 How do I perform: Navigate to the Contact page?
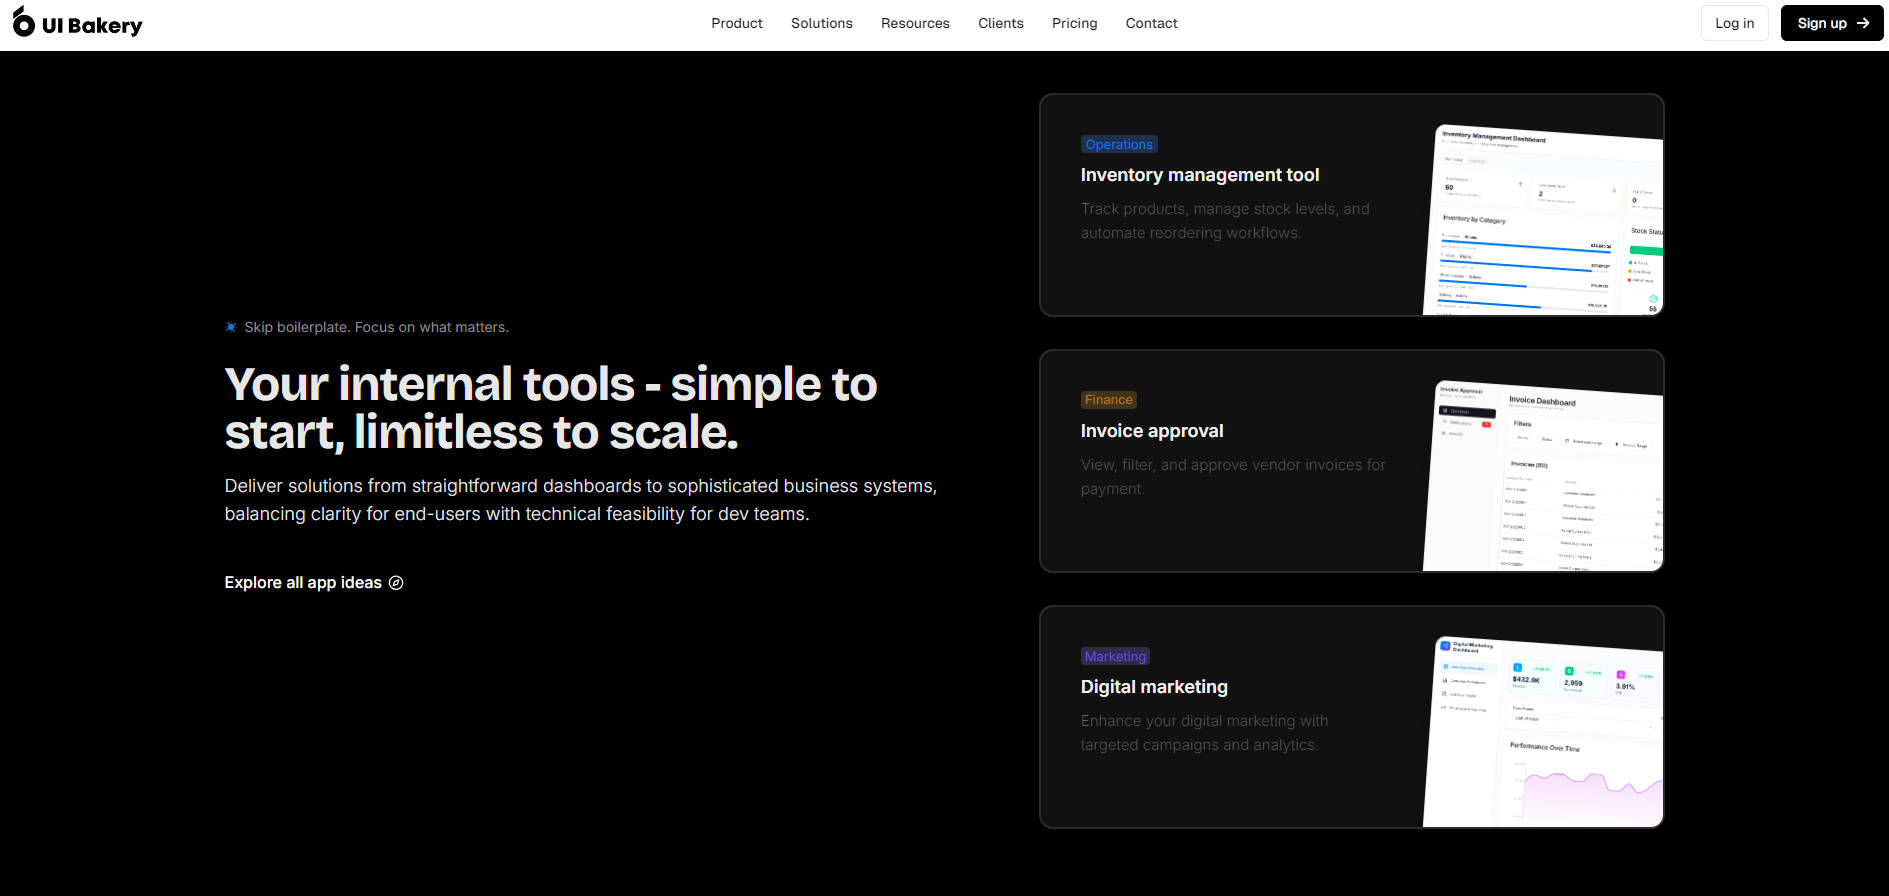tap(1151, 23)
